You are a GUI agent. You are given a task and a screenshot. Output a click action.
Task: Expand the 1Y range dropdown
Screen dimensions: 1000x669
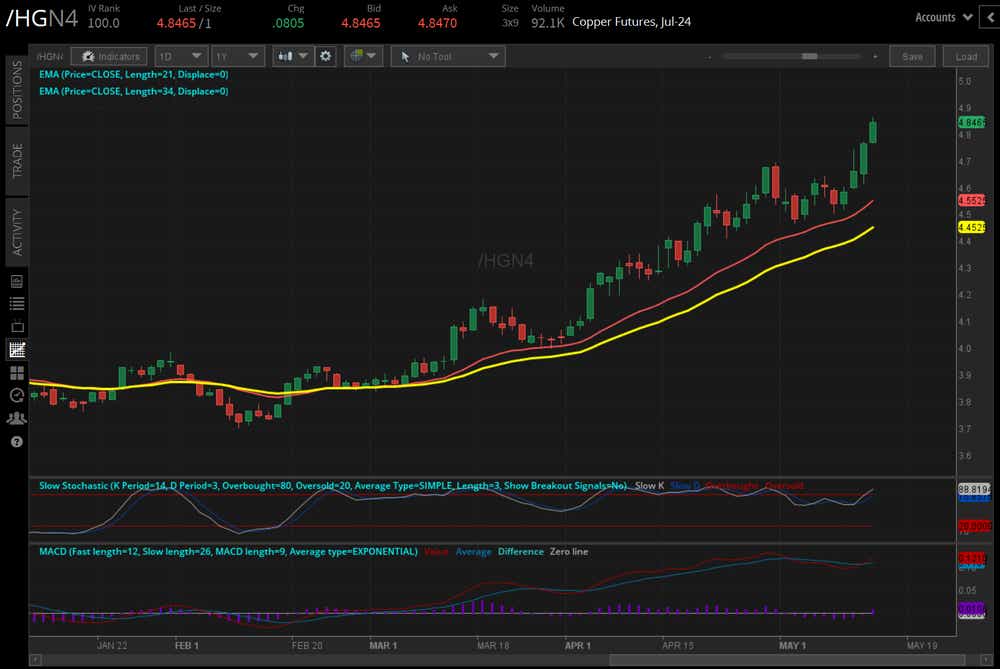coord(238,57)
